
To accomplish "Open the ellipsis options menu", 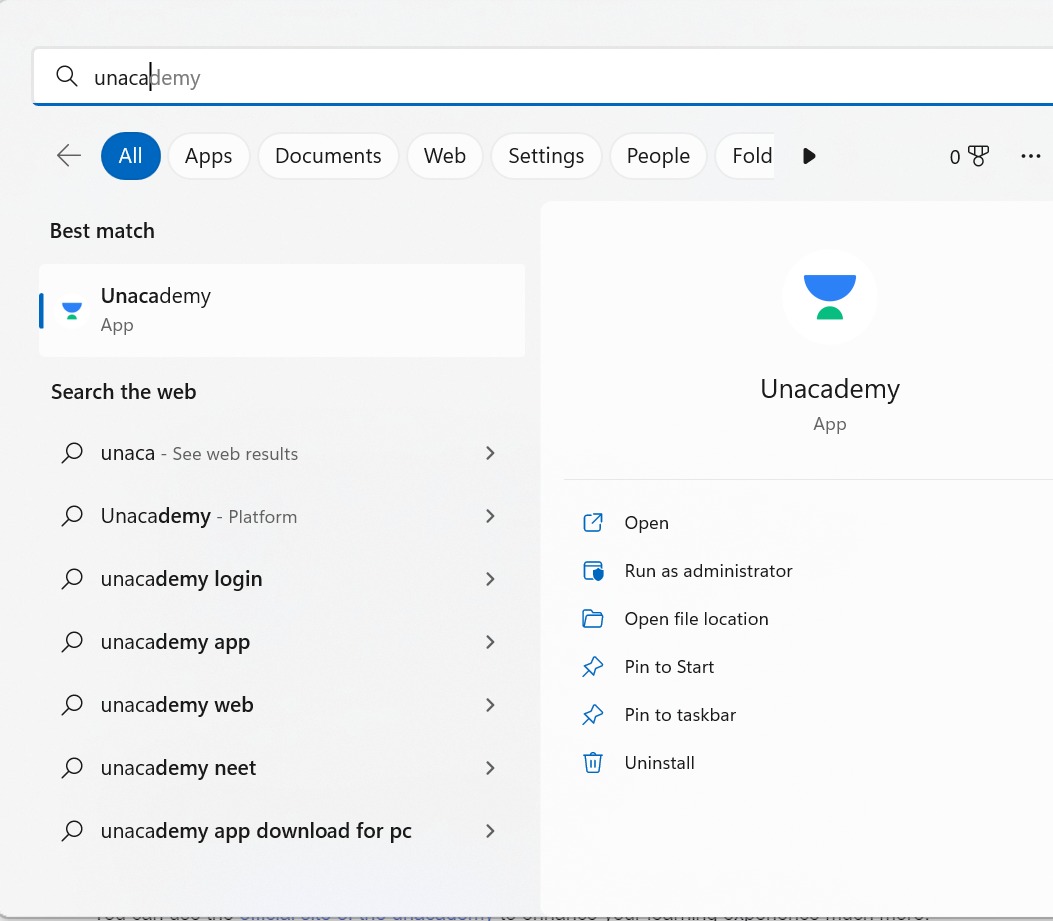I will [1031, 156].
